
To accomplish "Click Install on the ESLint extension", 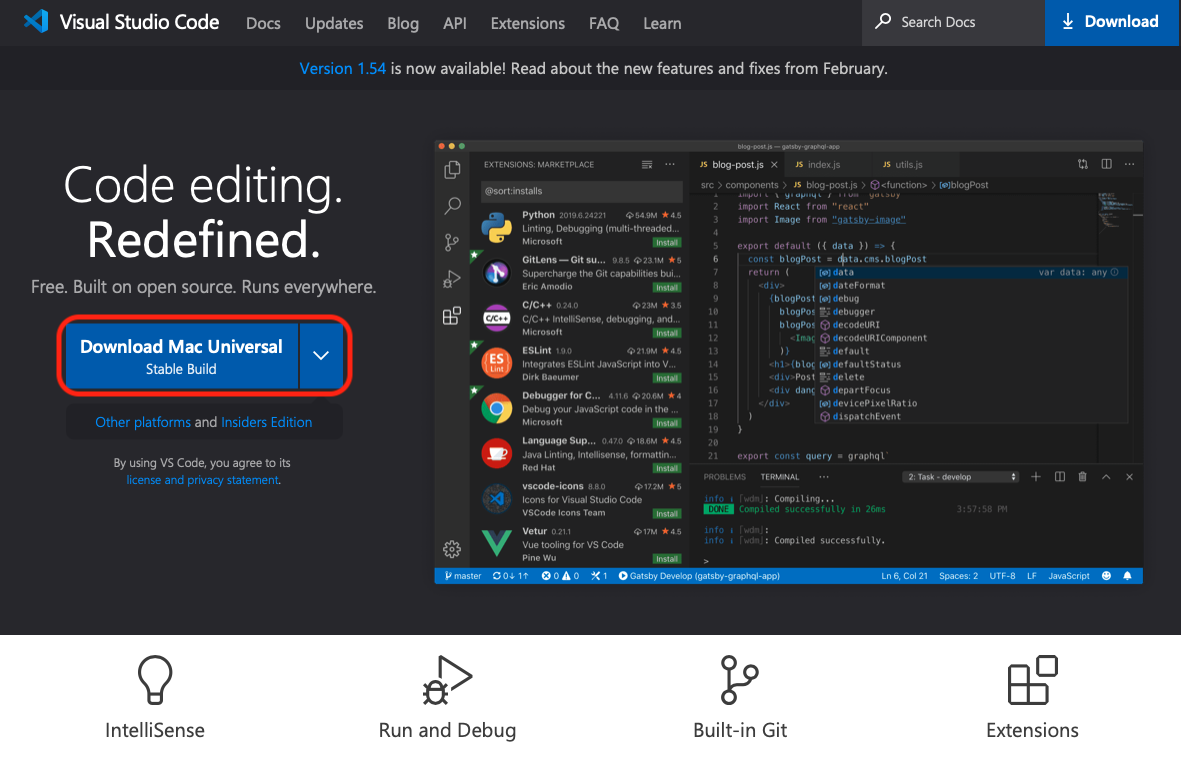I will click(x=667, y=378).
